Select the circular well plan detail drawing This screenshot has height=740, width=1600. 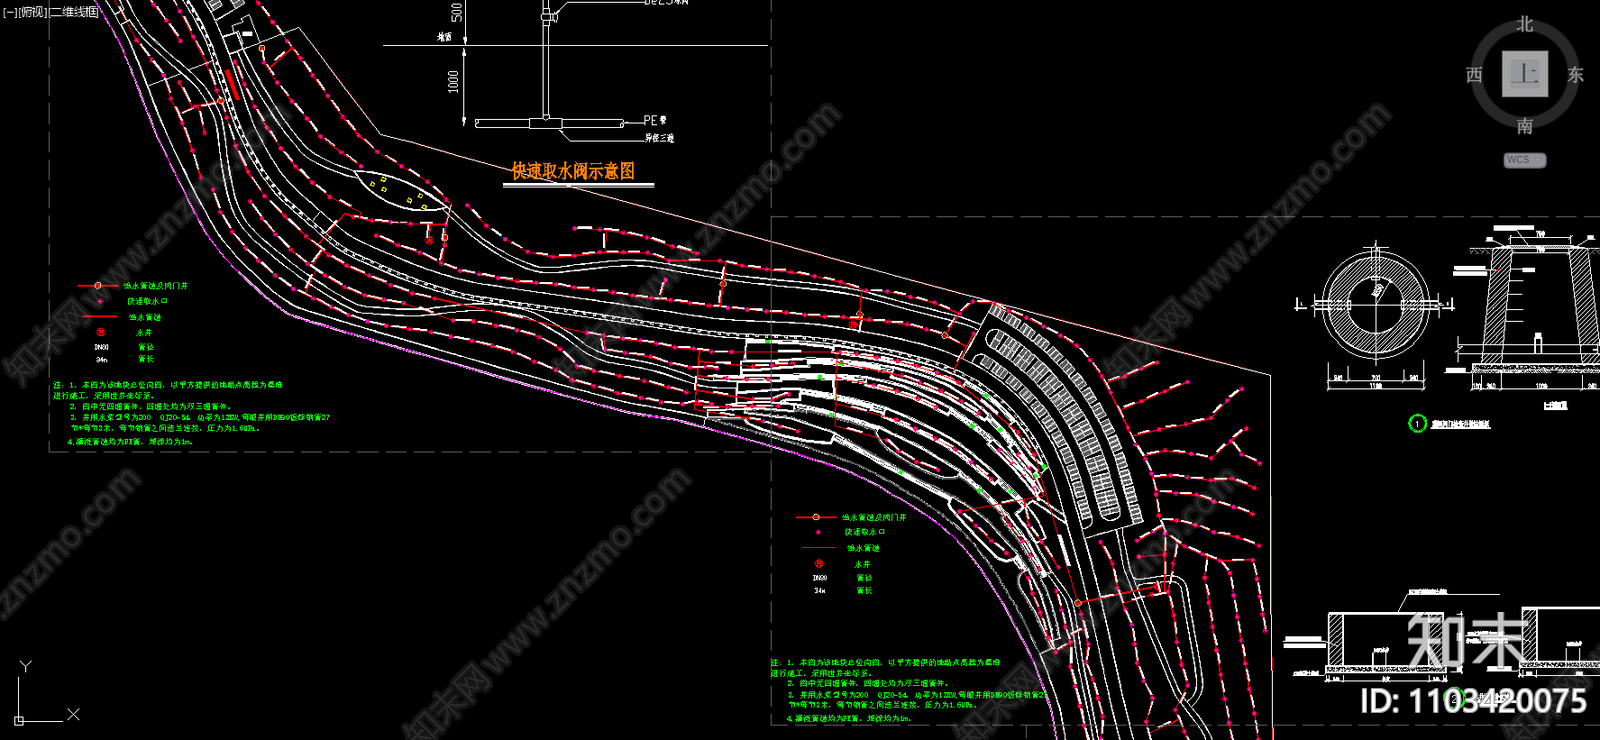1375,304
